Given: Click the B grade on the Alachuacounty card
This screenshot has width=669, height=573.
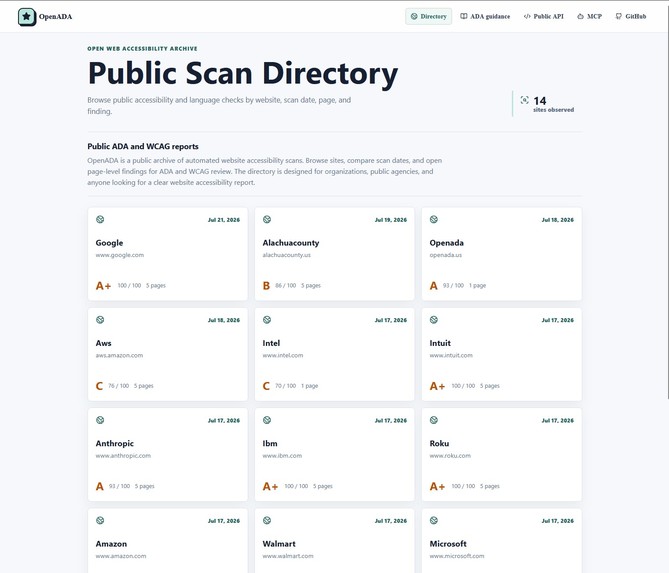Looking at the screenshot, I should 266,285.
